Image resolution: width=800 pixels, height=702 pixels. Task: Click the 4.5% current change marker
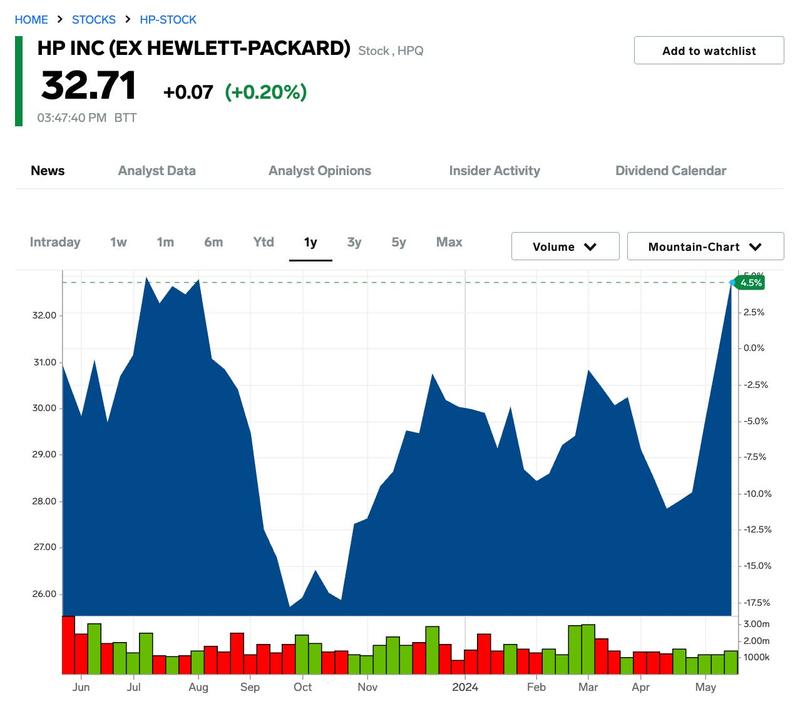coord(749,283)
